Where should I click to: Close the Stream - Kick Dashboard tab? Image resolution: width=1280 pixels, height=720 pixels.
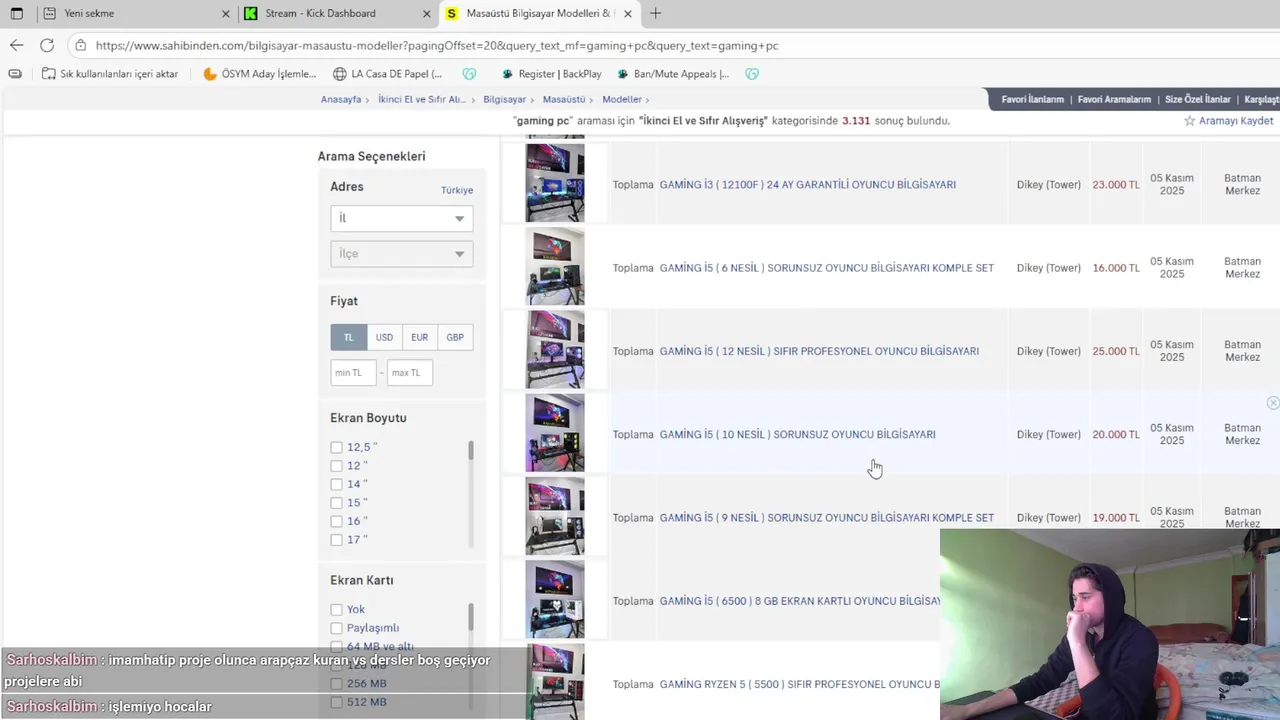coord(427,14)
